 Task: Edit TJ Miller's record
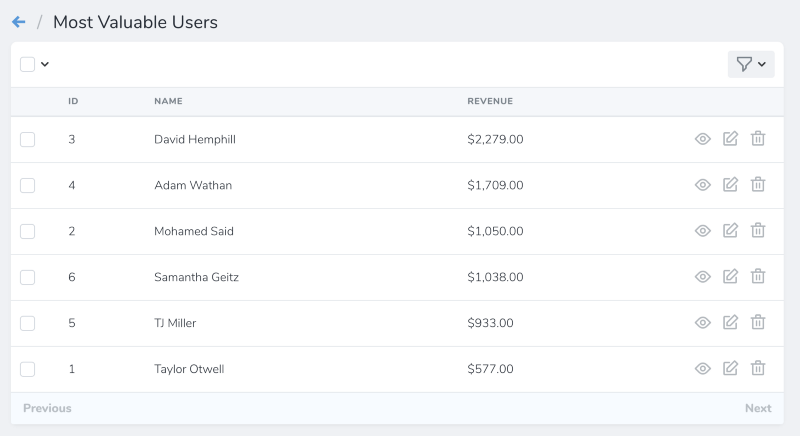coord(731,322)
